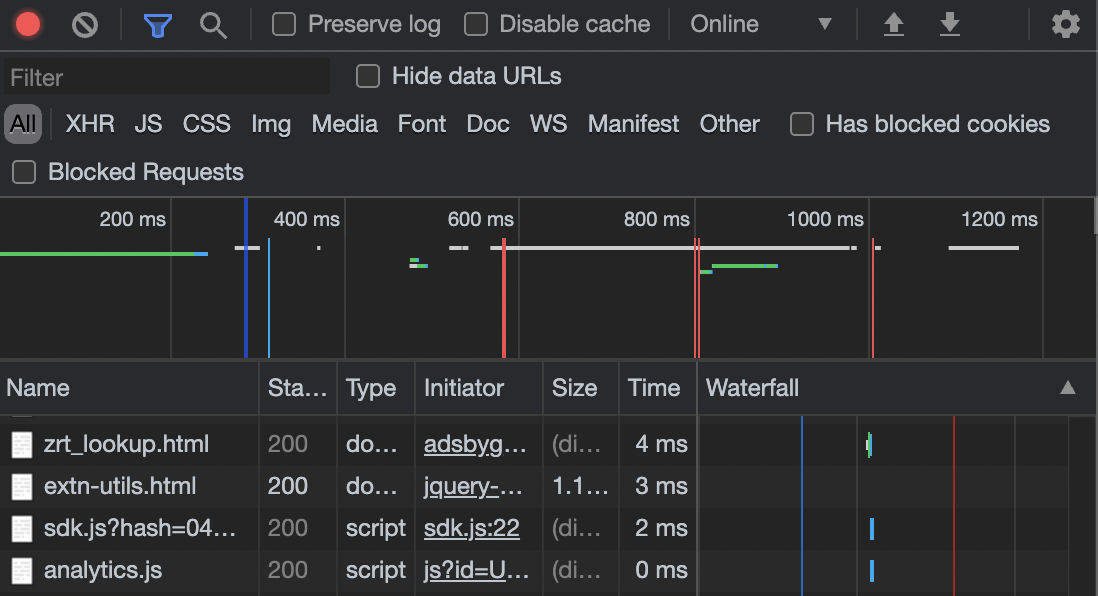Screen dimensions: 1098x596
Task: Focus the Filter text field
Action: [167, 77]
